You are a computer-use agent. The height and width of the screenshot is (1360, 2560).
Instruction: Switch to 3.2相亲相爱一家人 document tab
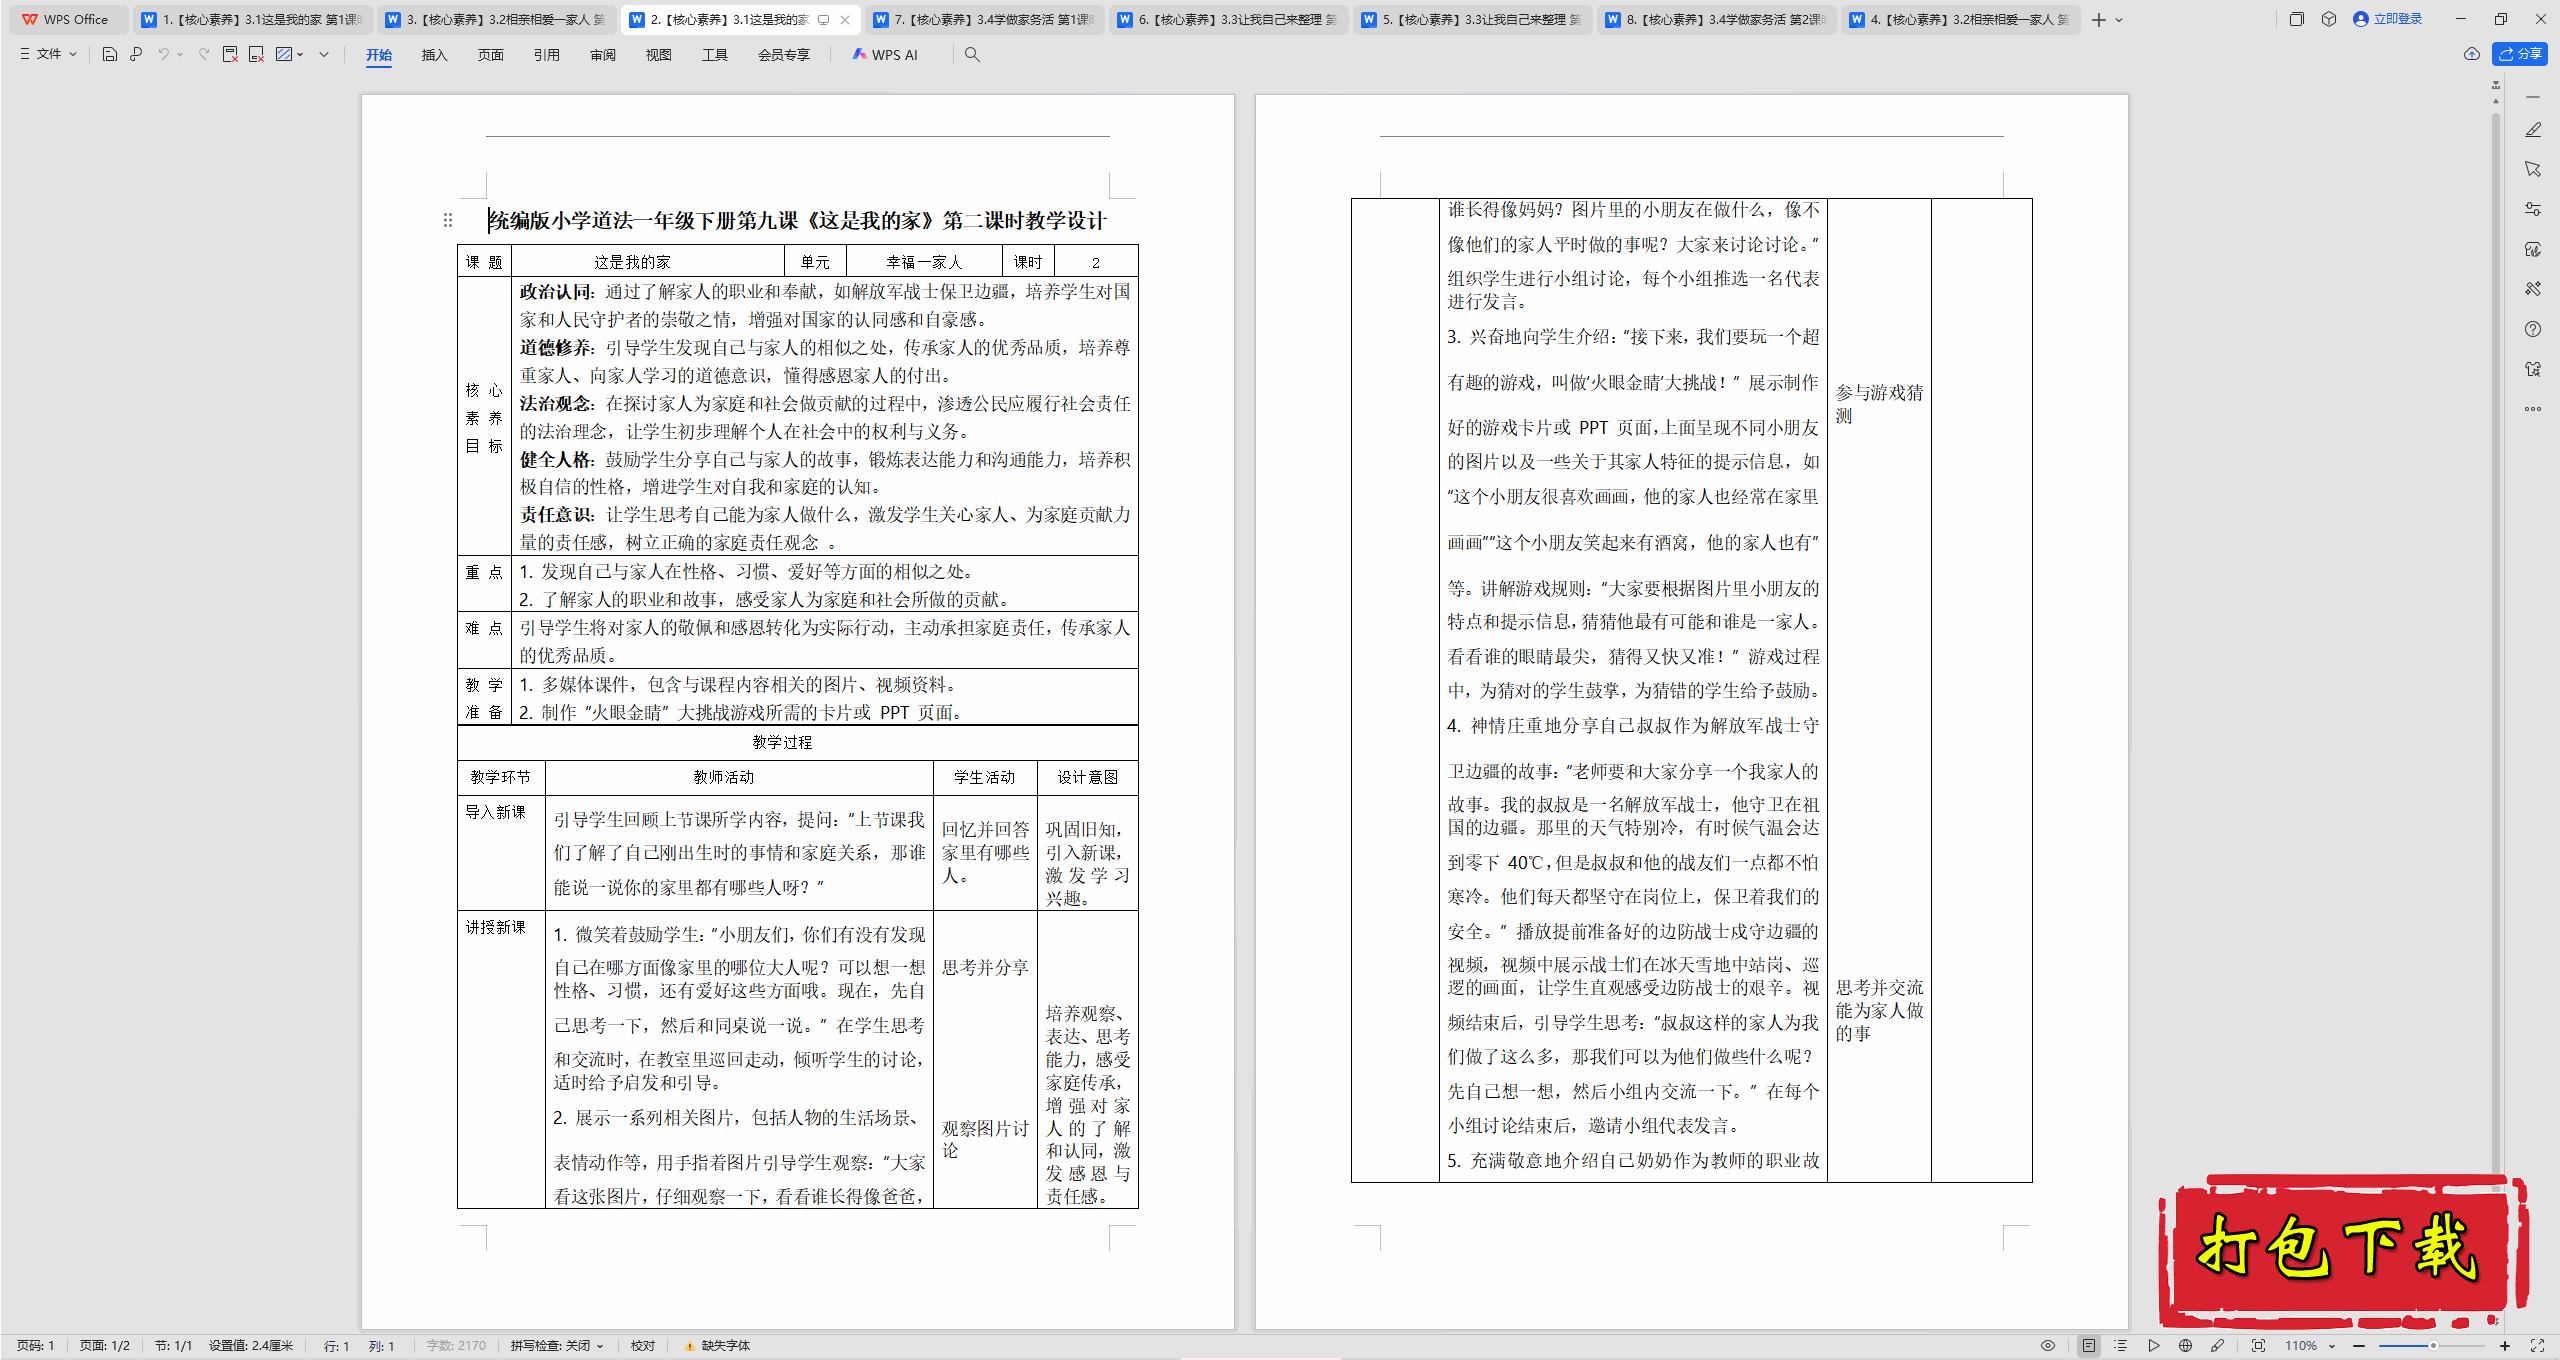click(x=497, y=19)
